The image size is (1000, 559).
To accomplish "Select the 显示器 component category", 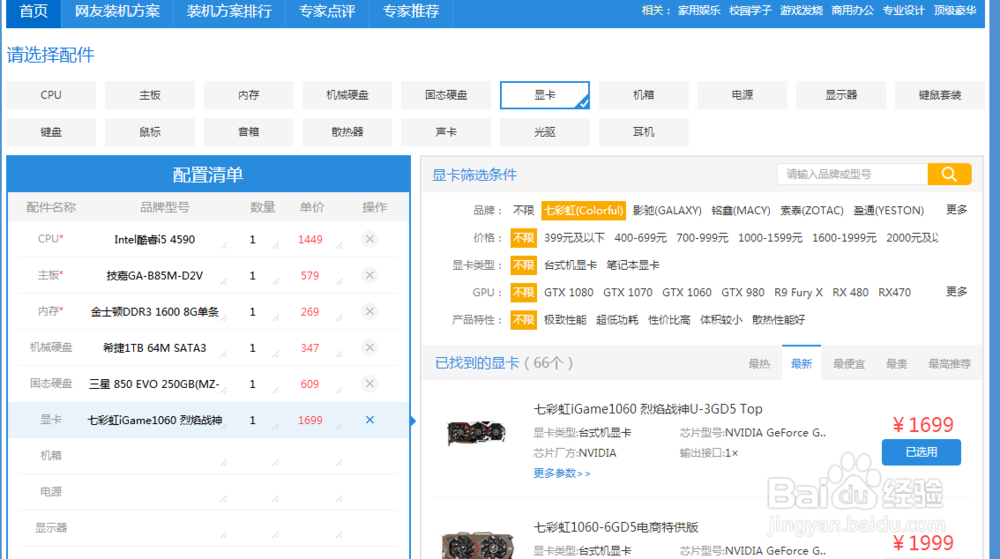I will click(841, 95).
